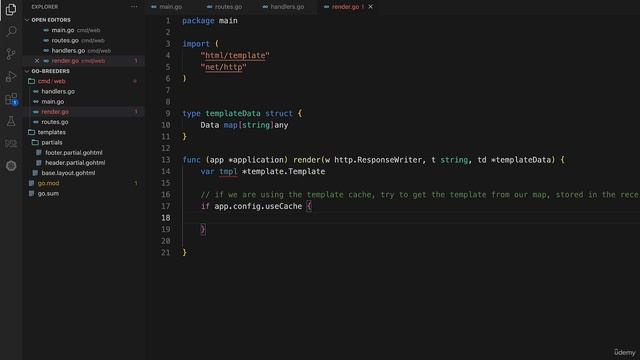Open the go.mod file
640x360 pixels.
49,183
